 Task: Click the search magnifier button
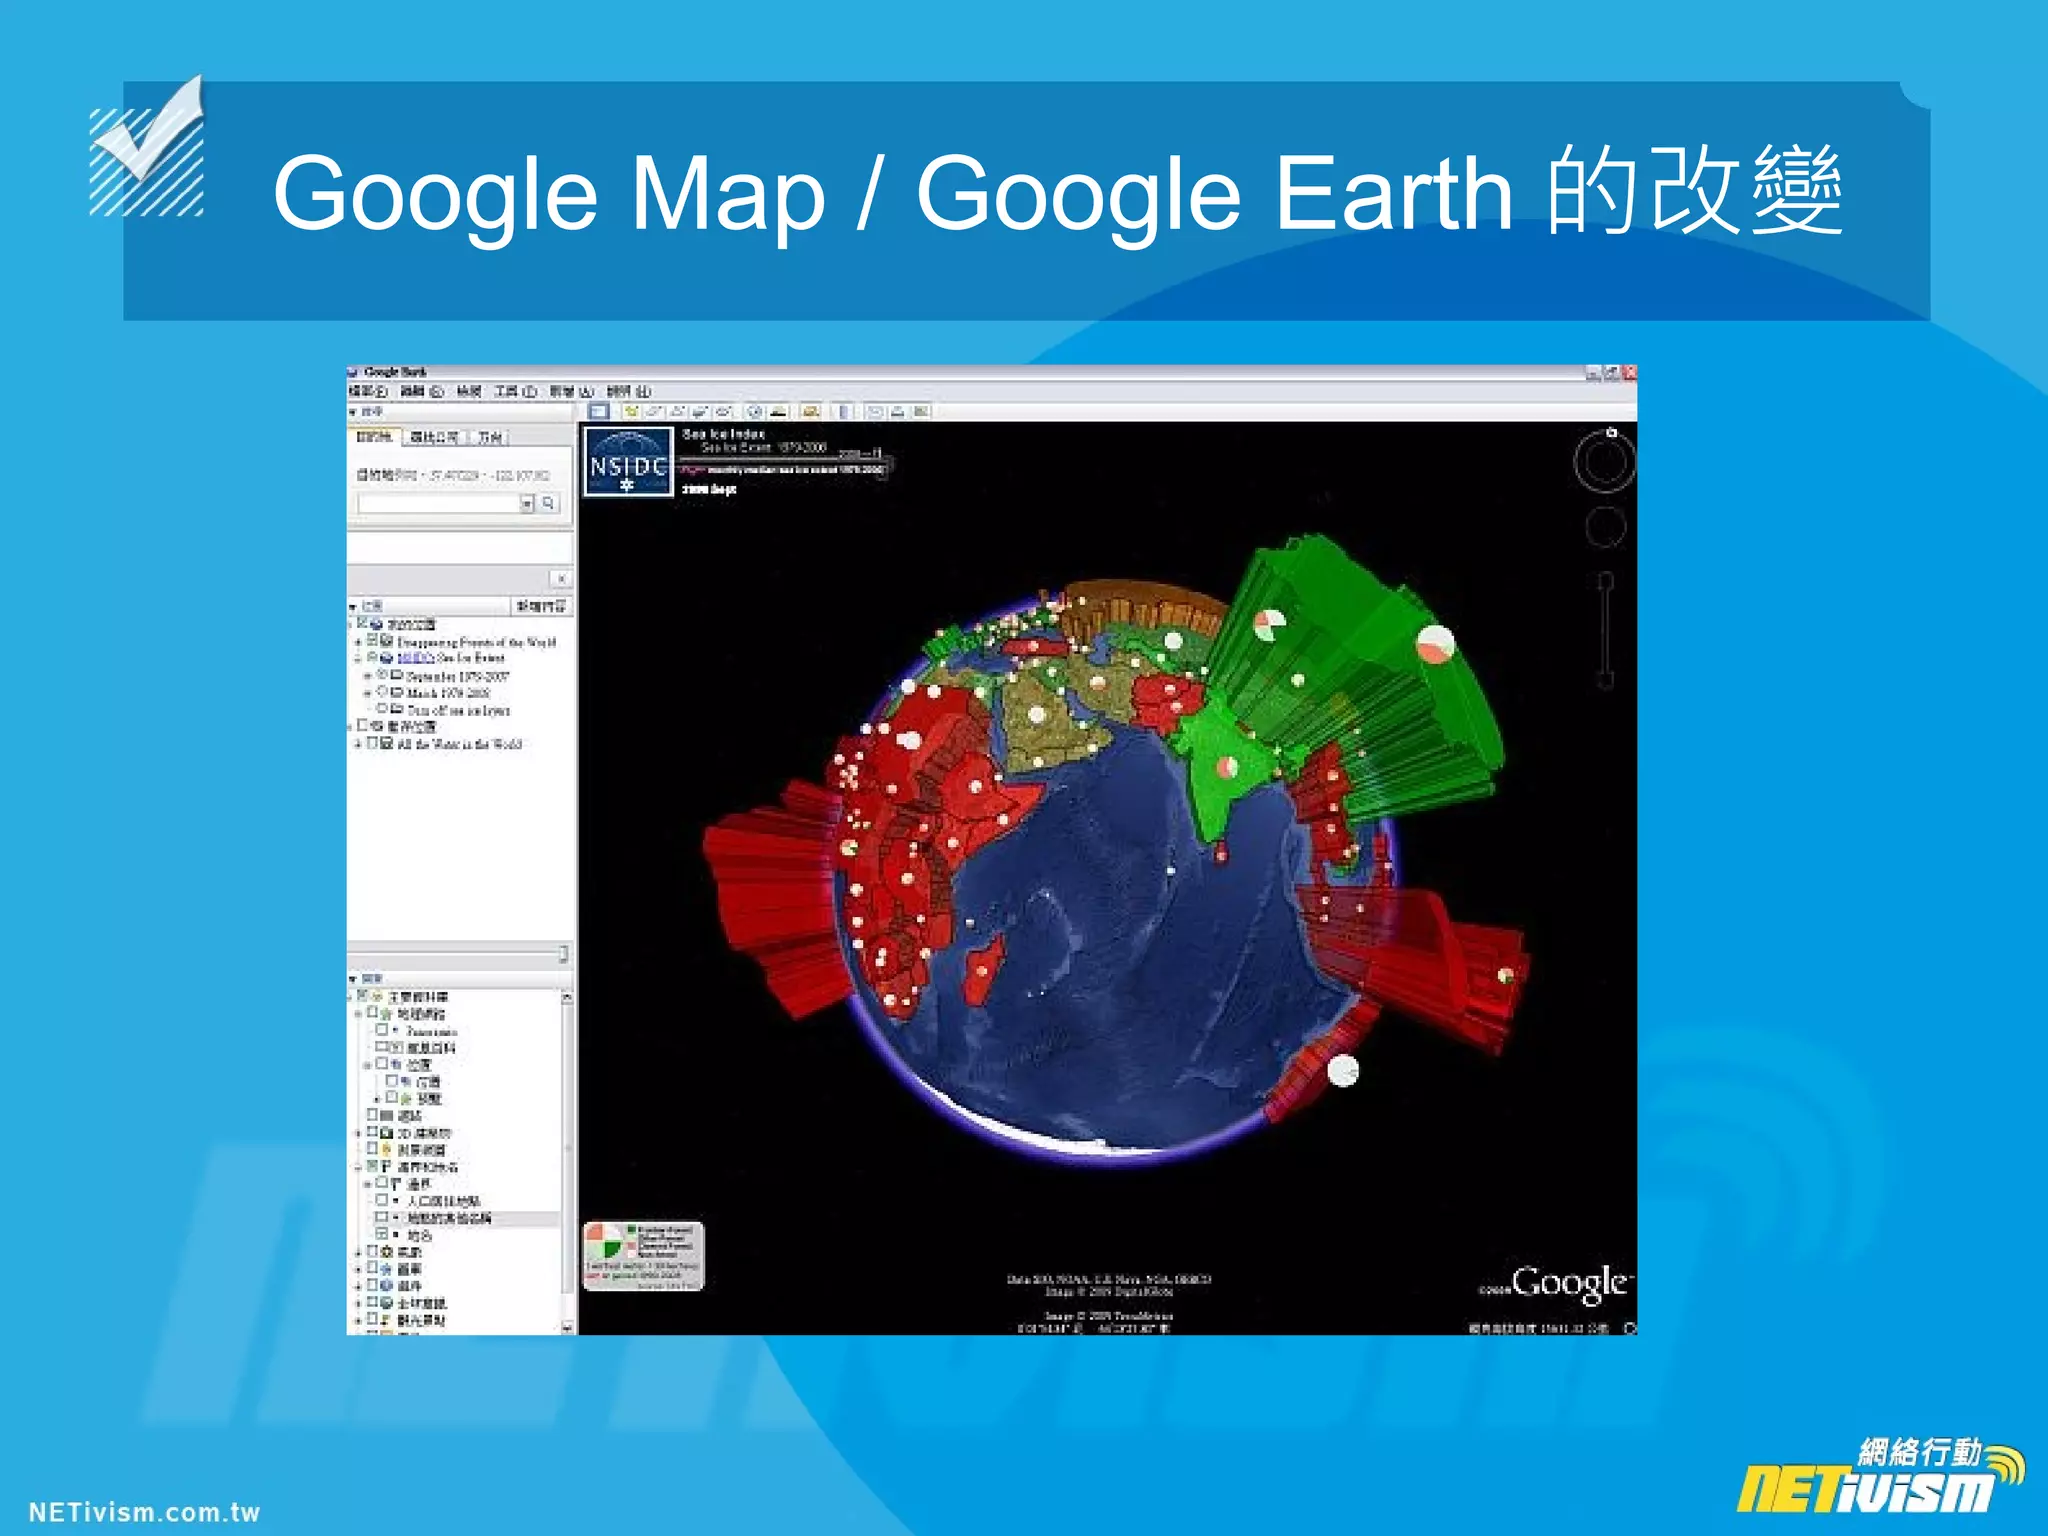[548, 503]
